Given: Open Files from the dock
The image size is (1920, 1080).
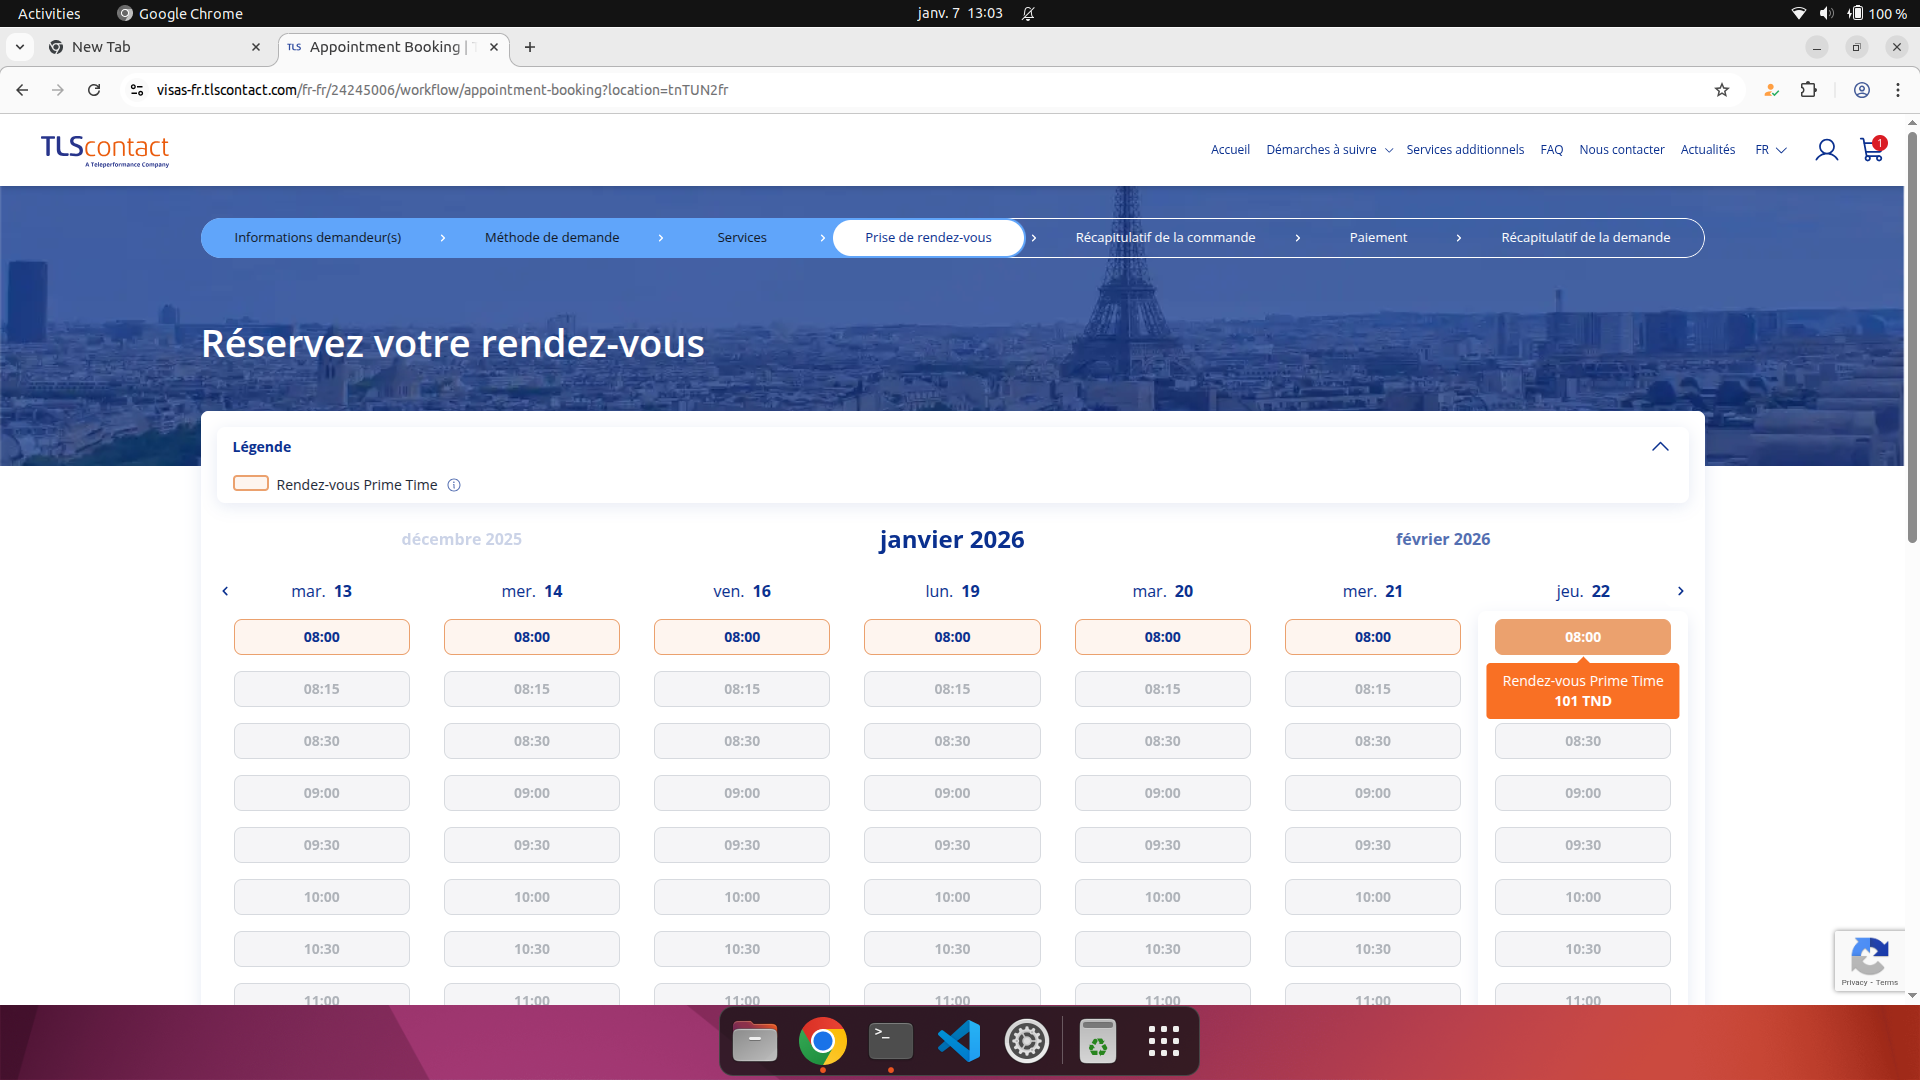Looking at the screenshot, I should (755, 1042).
